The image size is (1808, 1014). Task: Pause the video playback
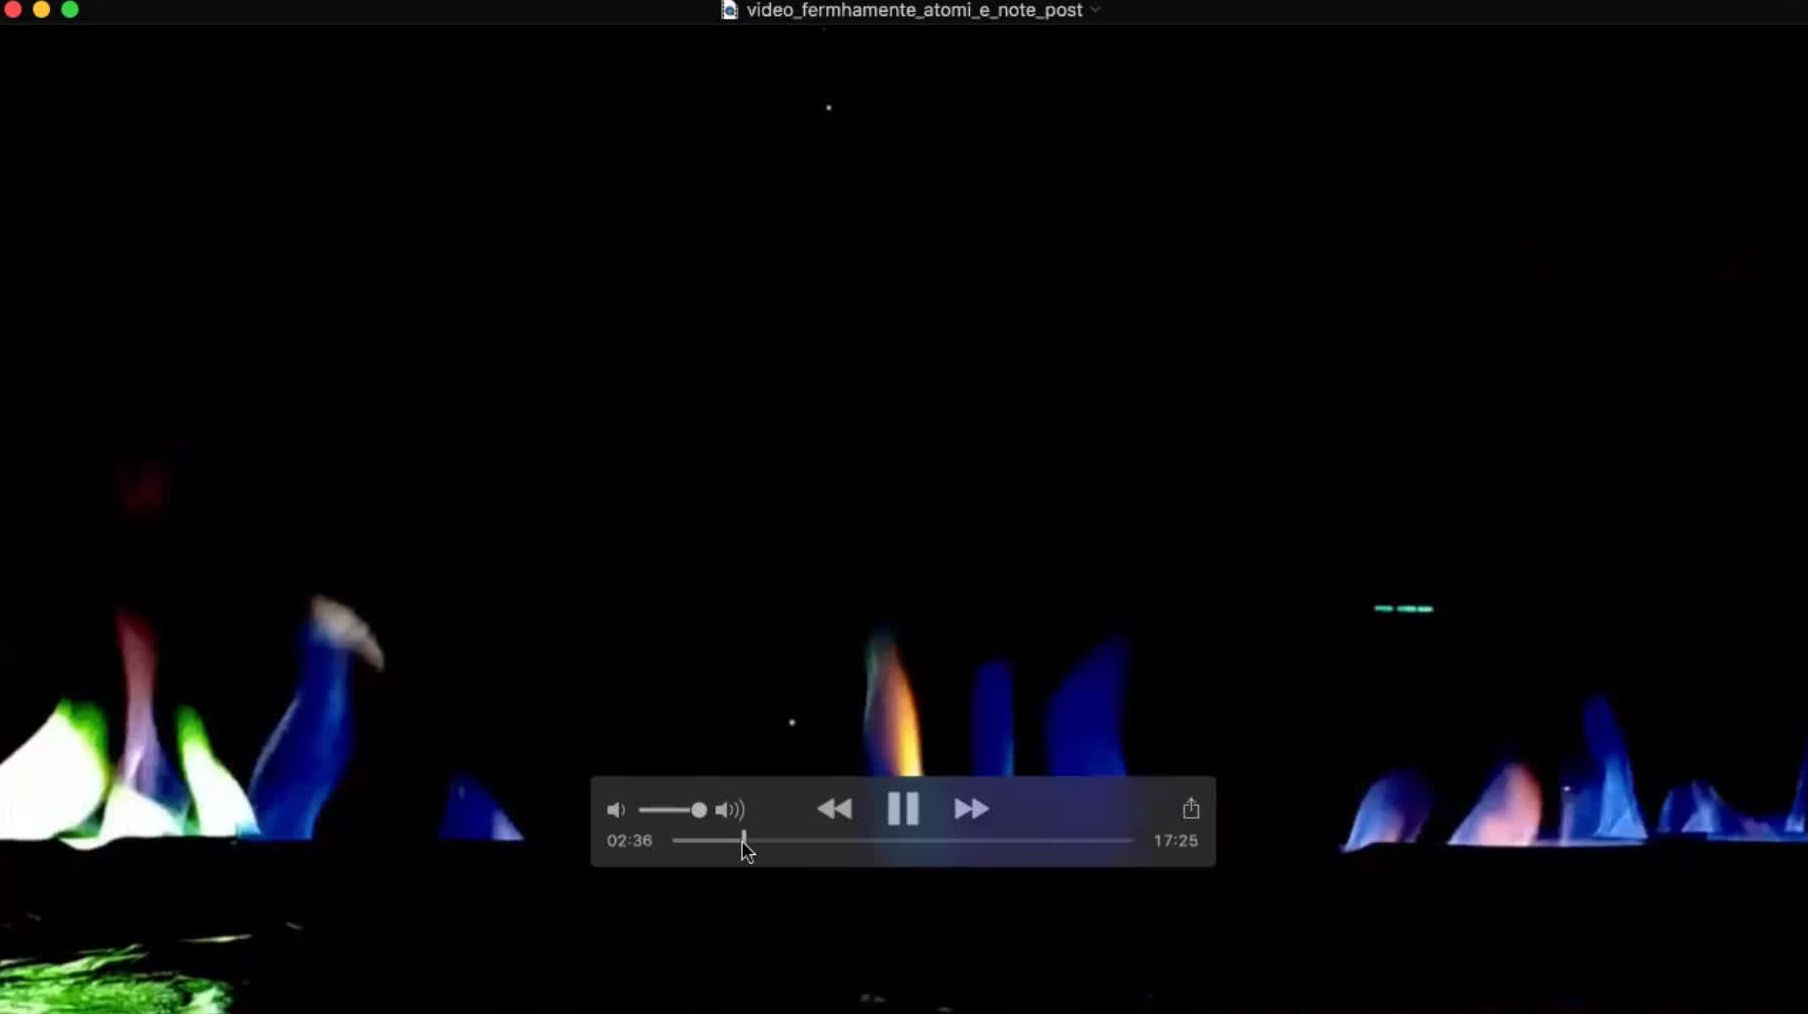pyautogui.click(x=902, y=808)
